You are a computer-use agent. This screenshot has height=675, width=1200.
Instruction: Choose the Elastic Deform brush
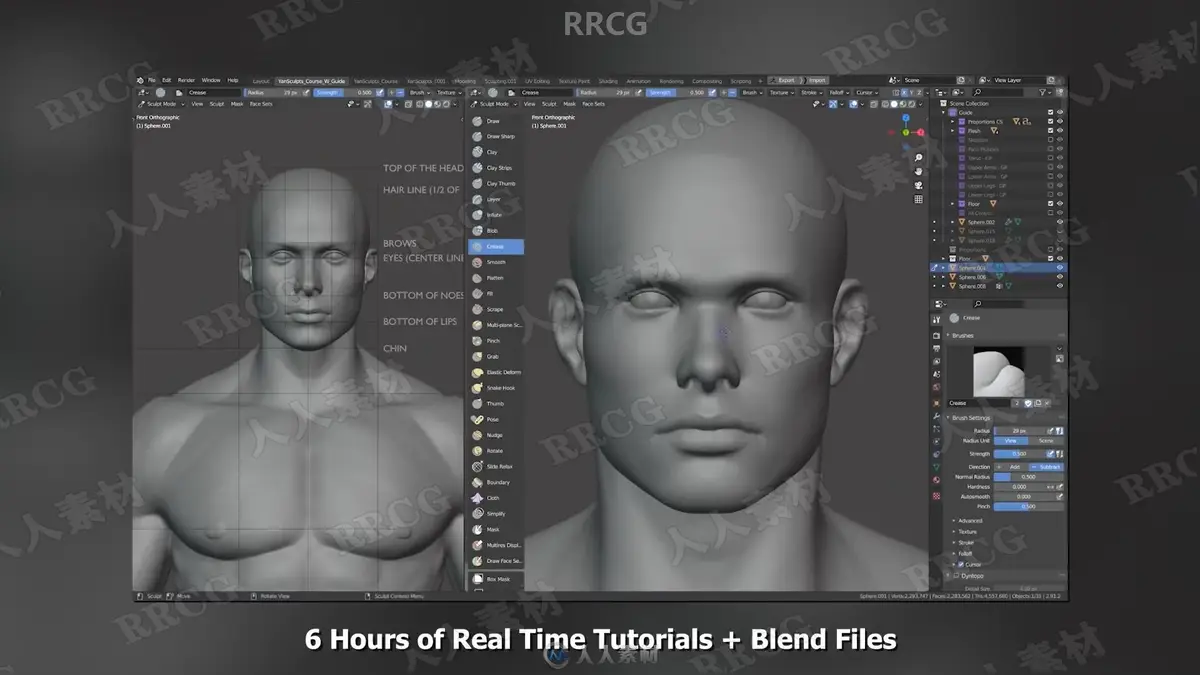click(495, 372)
